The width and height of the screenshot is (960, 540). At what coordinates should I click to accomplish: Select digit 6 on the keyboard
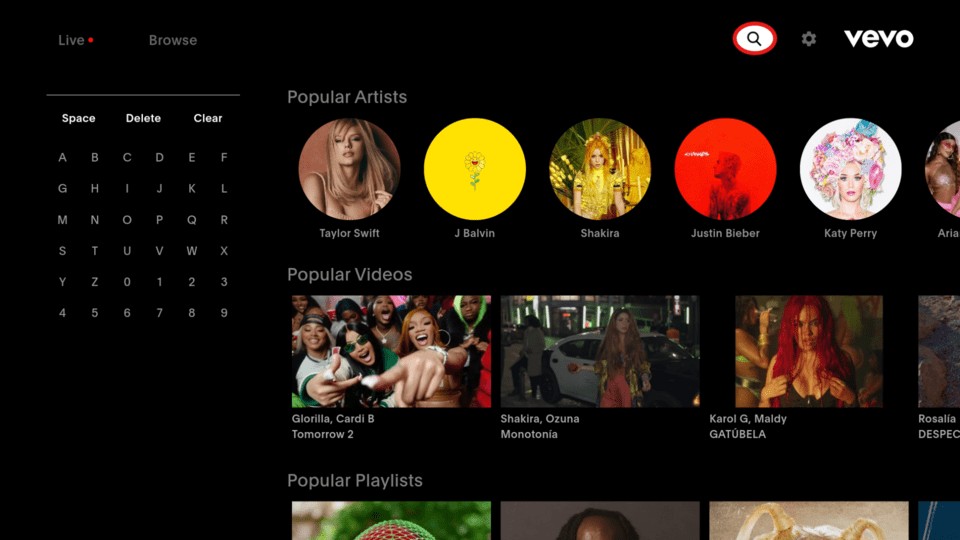127,313
